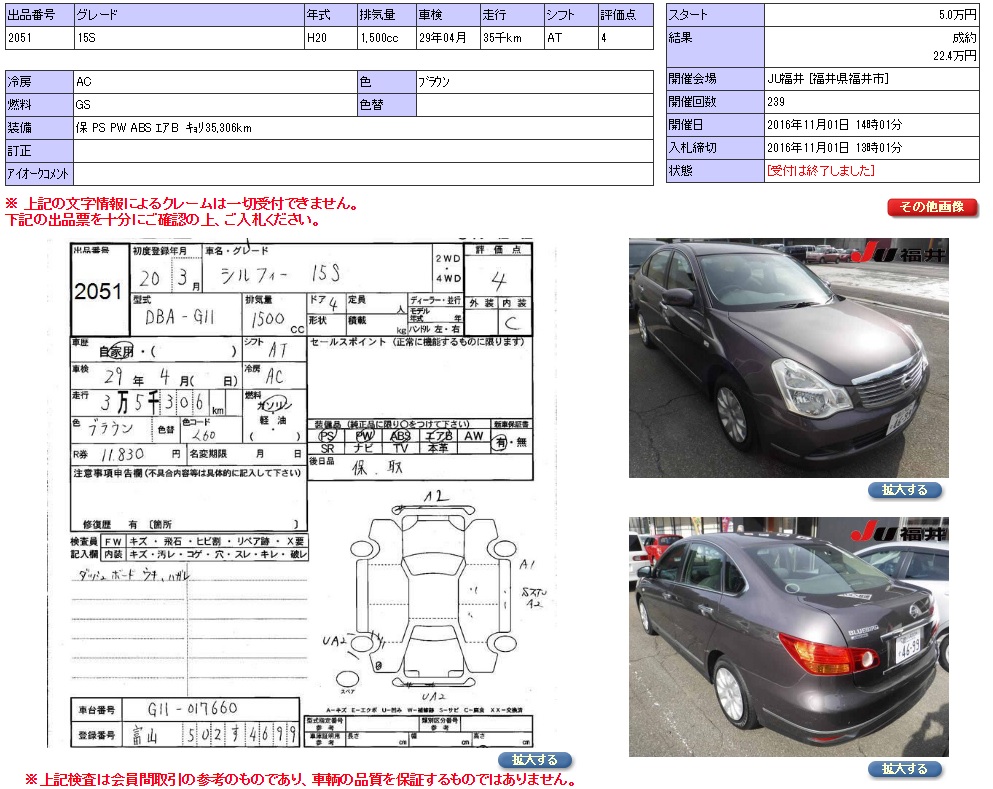Image resolution: width=993 pixels, height=789 pixels.
Task: Select the lot number 2051 cell
Action: (38, 39)
